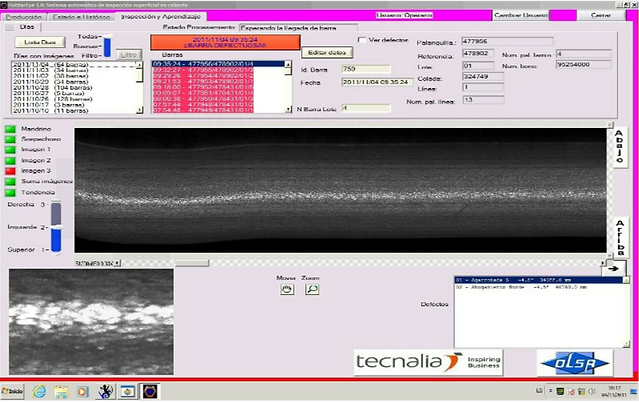Click the red Imagen 3 indicator
Viewport: 639px width, 402px height.
[x=10, y=171]
